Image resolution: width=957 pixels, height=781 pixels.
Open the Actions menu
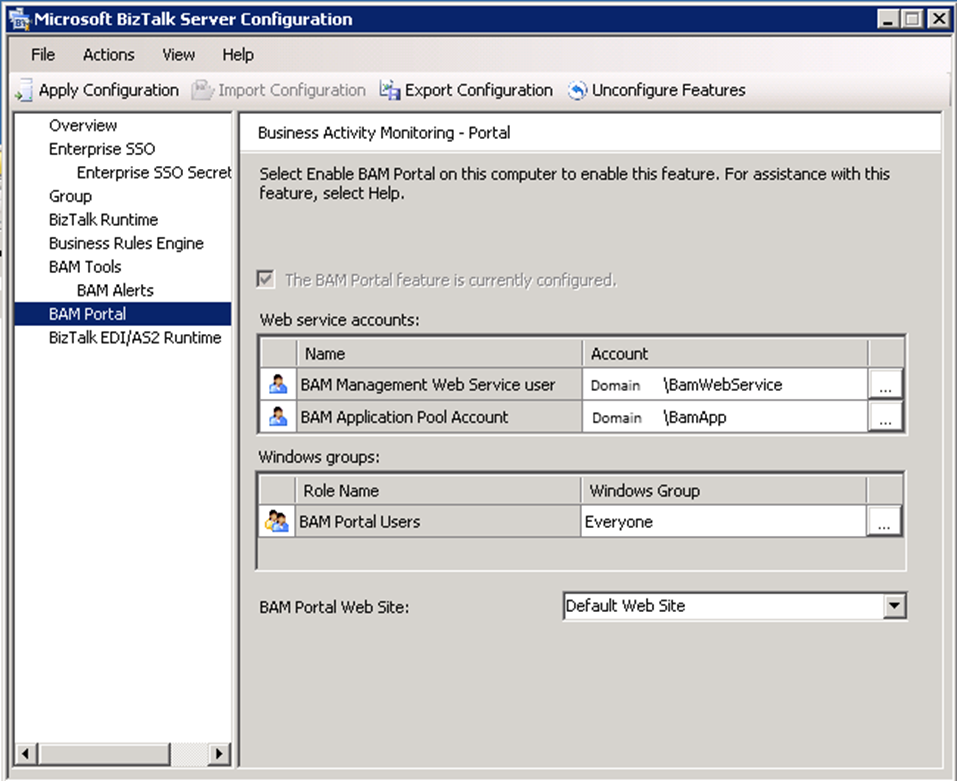tap(108, 55)
